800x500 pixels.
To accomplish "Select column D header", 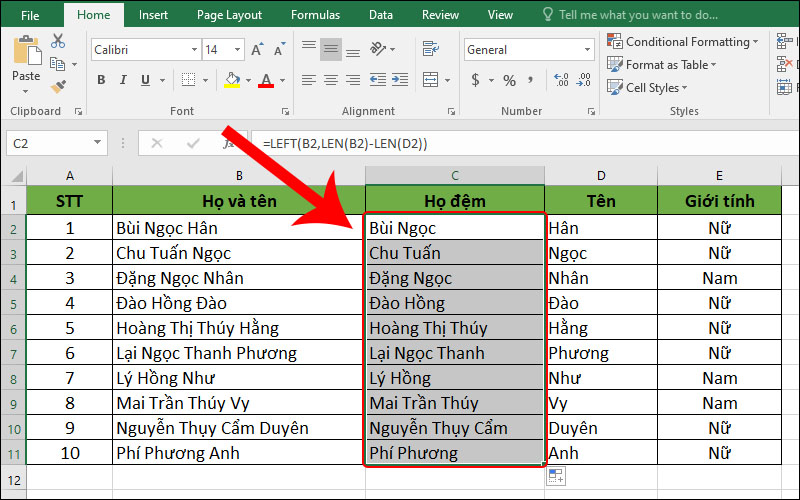I will pos(601,176).
